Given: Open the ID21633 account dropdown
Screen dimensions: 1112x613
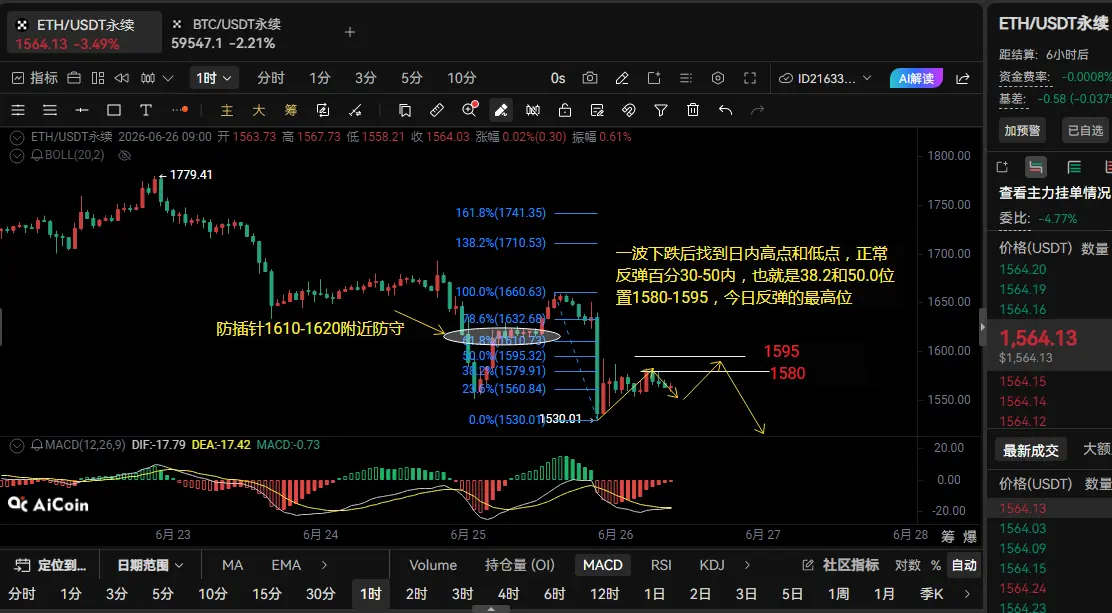Looking at the screenshot, I should click(x=825, y=78).
